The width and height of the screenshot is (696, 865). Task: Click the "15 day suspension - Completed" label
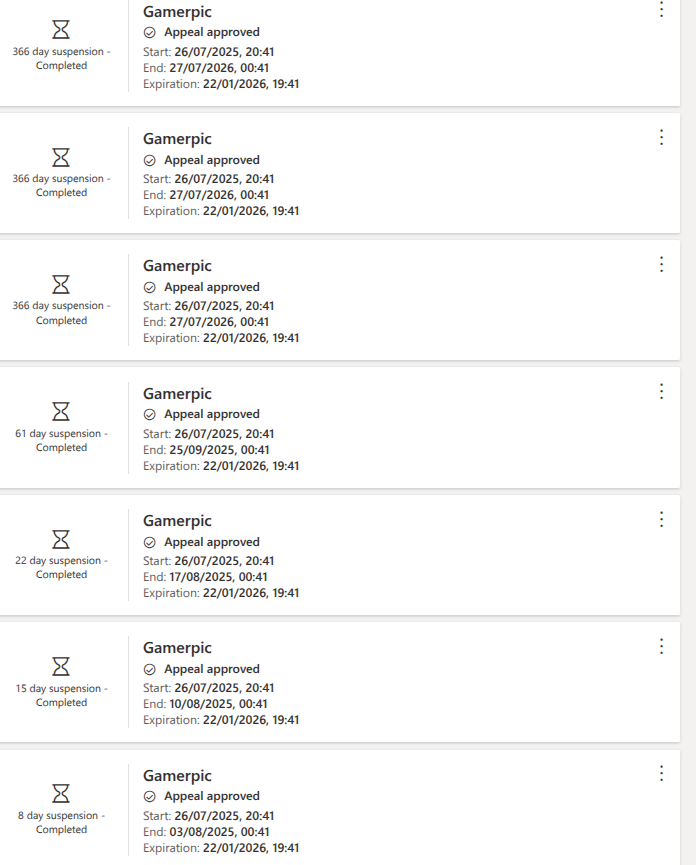point(61,695)
